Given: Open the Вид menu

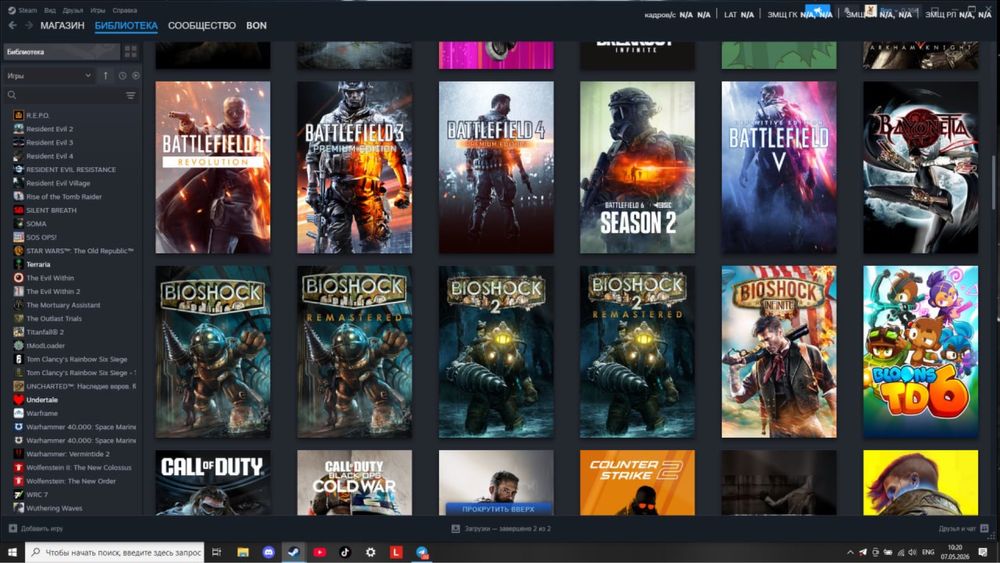Looking at the screenshot, I should coord(50,10).
